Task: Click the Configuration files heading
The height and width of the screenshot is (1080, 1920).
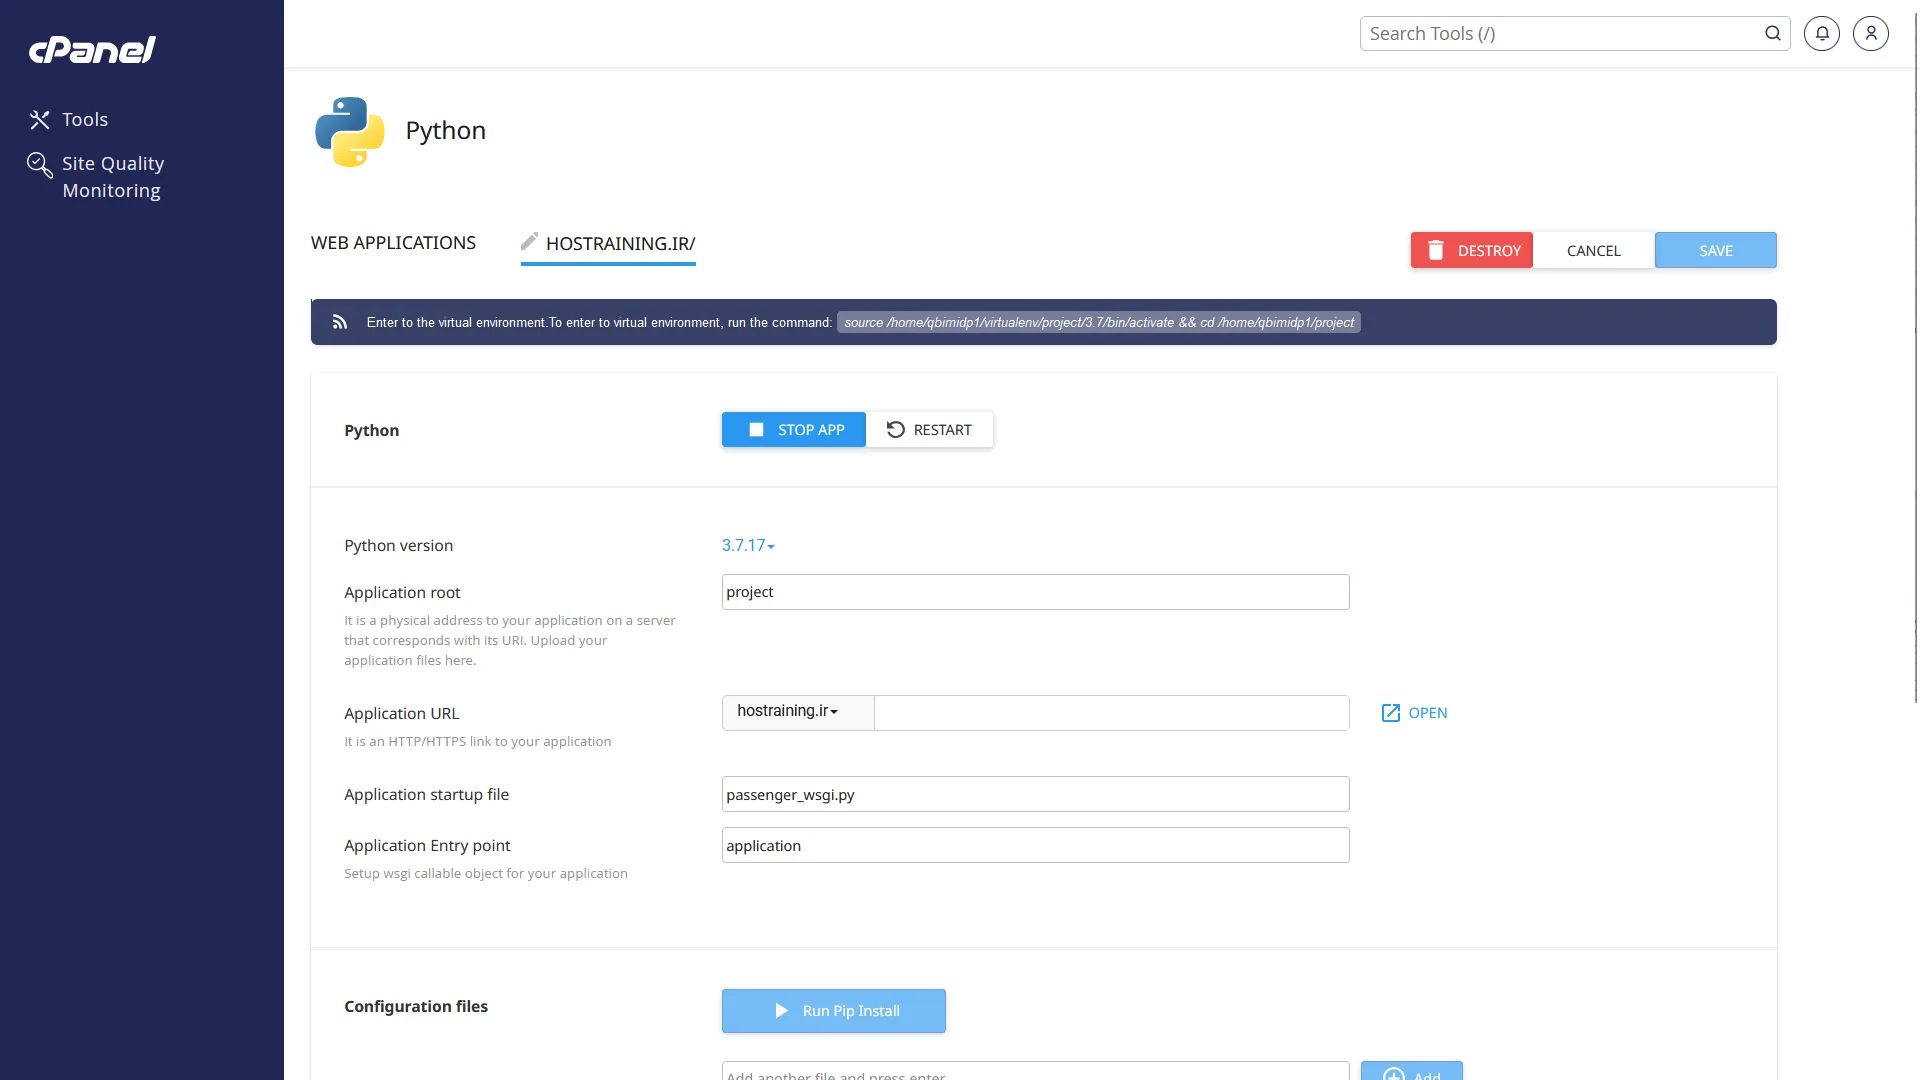Action: (x=415, y=1006)
